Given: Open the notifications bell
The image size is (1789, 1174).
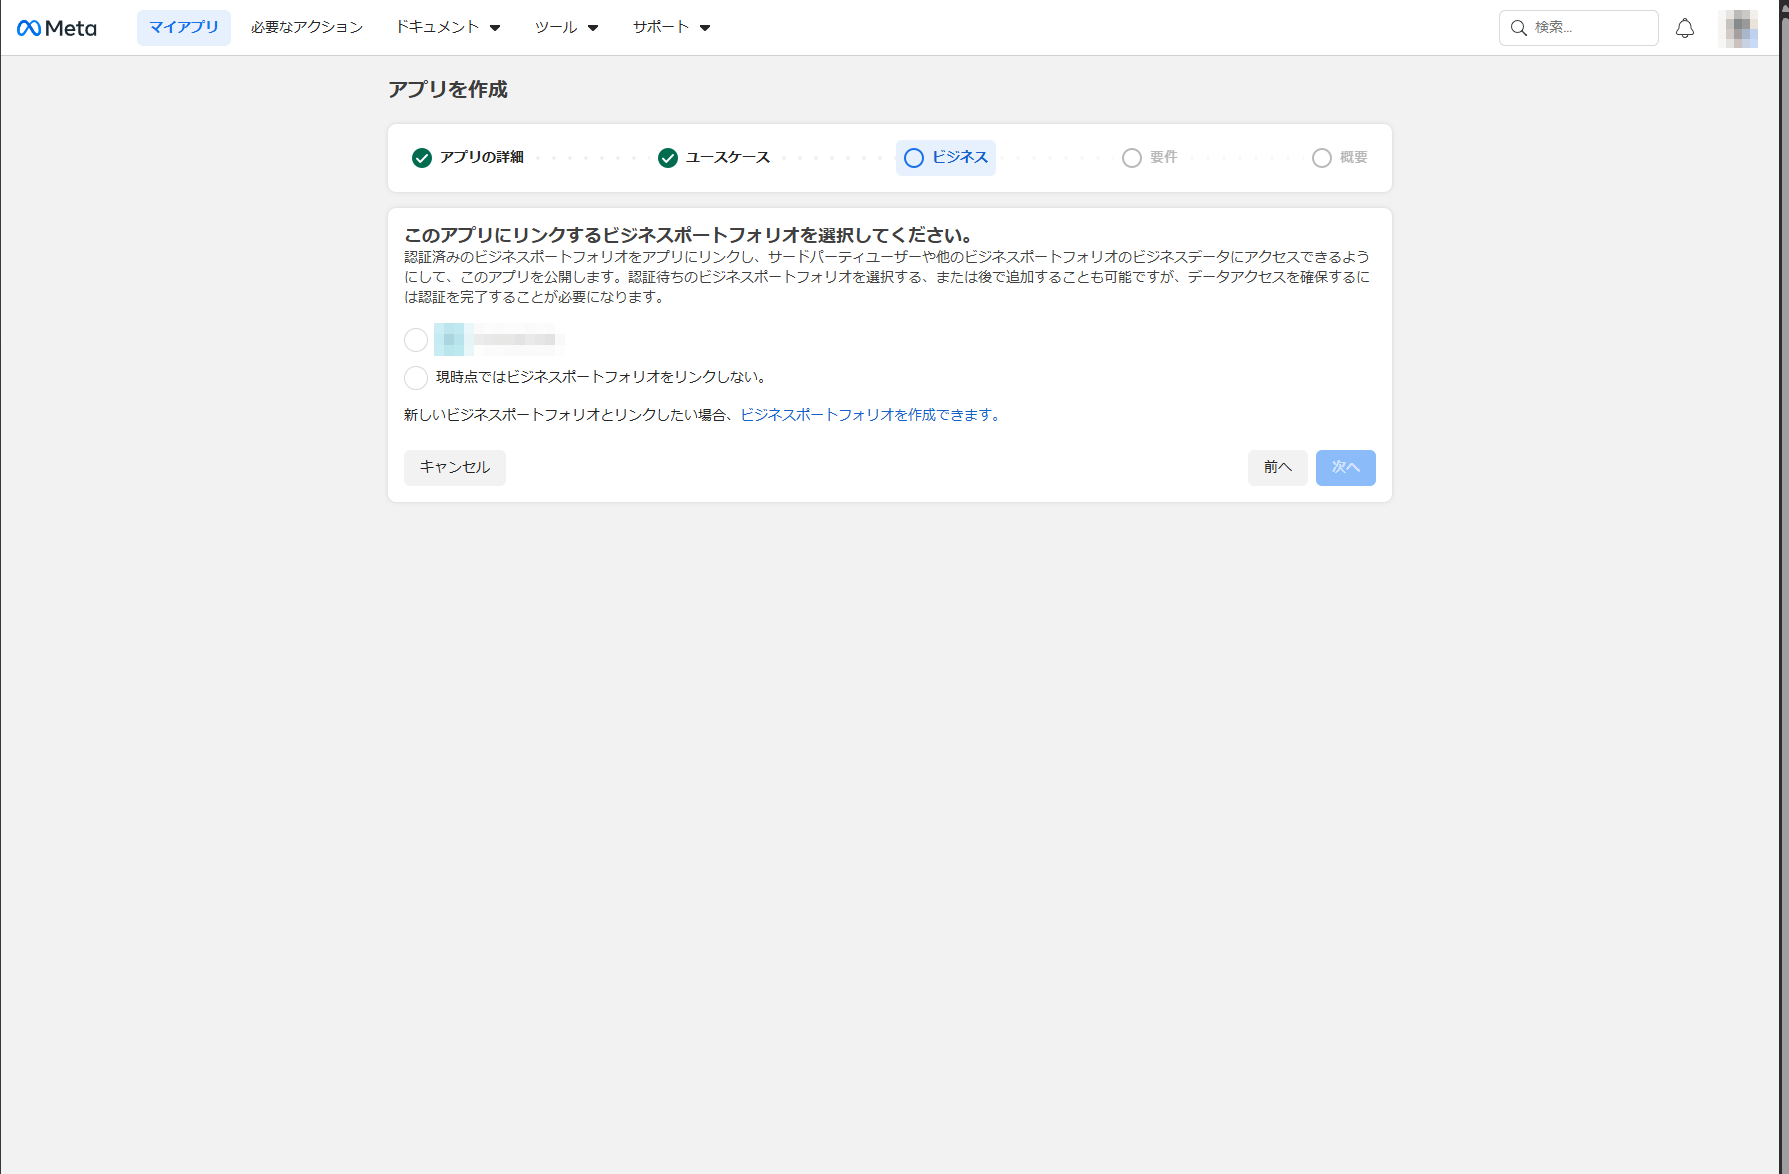Looking at the screenshot, I should click(1685, 28).
